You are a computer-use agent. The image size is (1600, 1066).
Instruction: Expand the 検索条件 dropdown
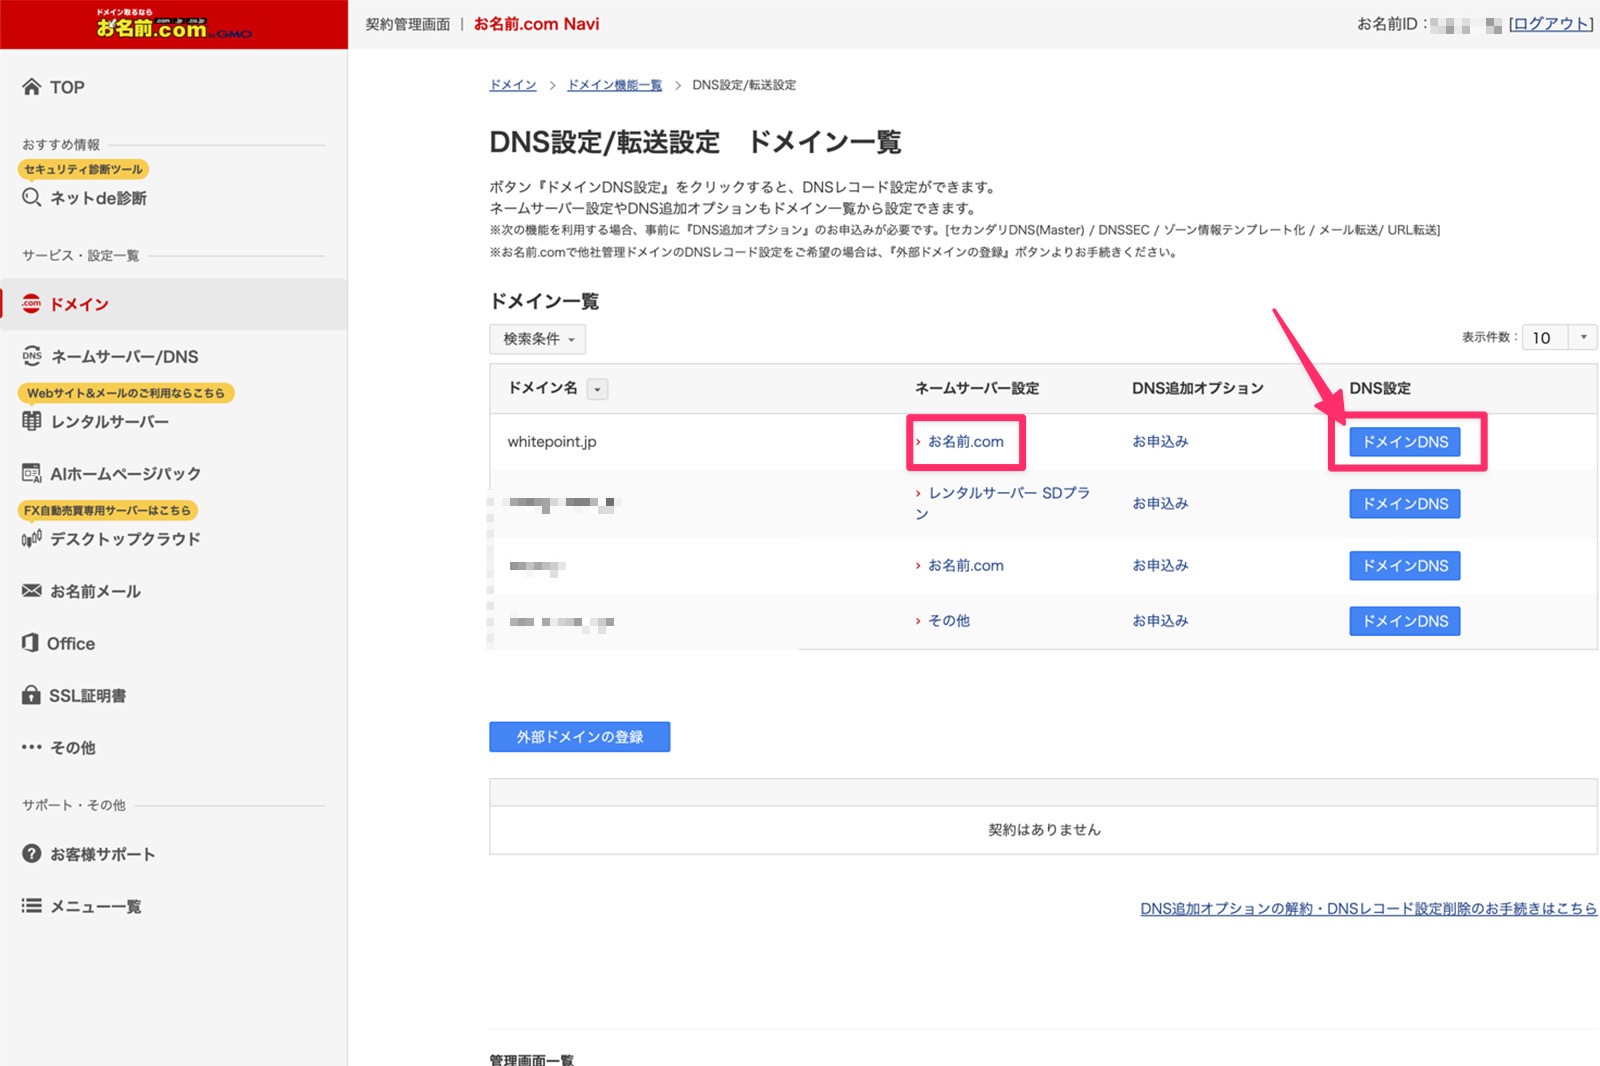[x=538, y=339]
